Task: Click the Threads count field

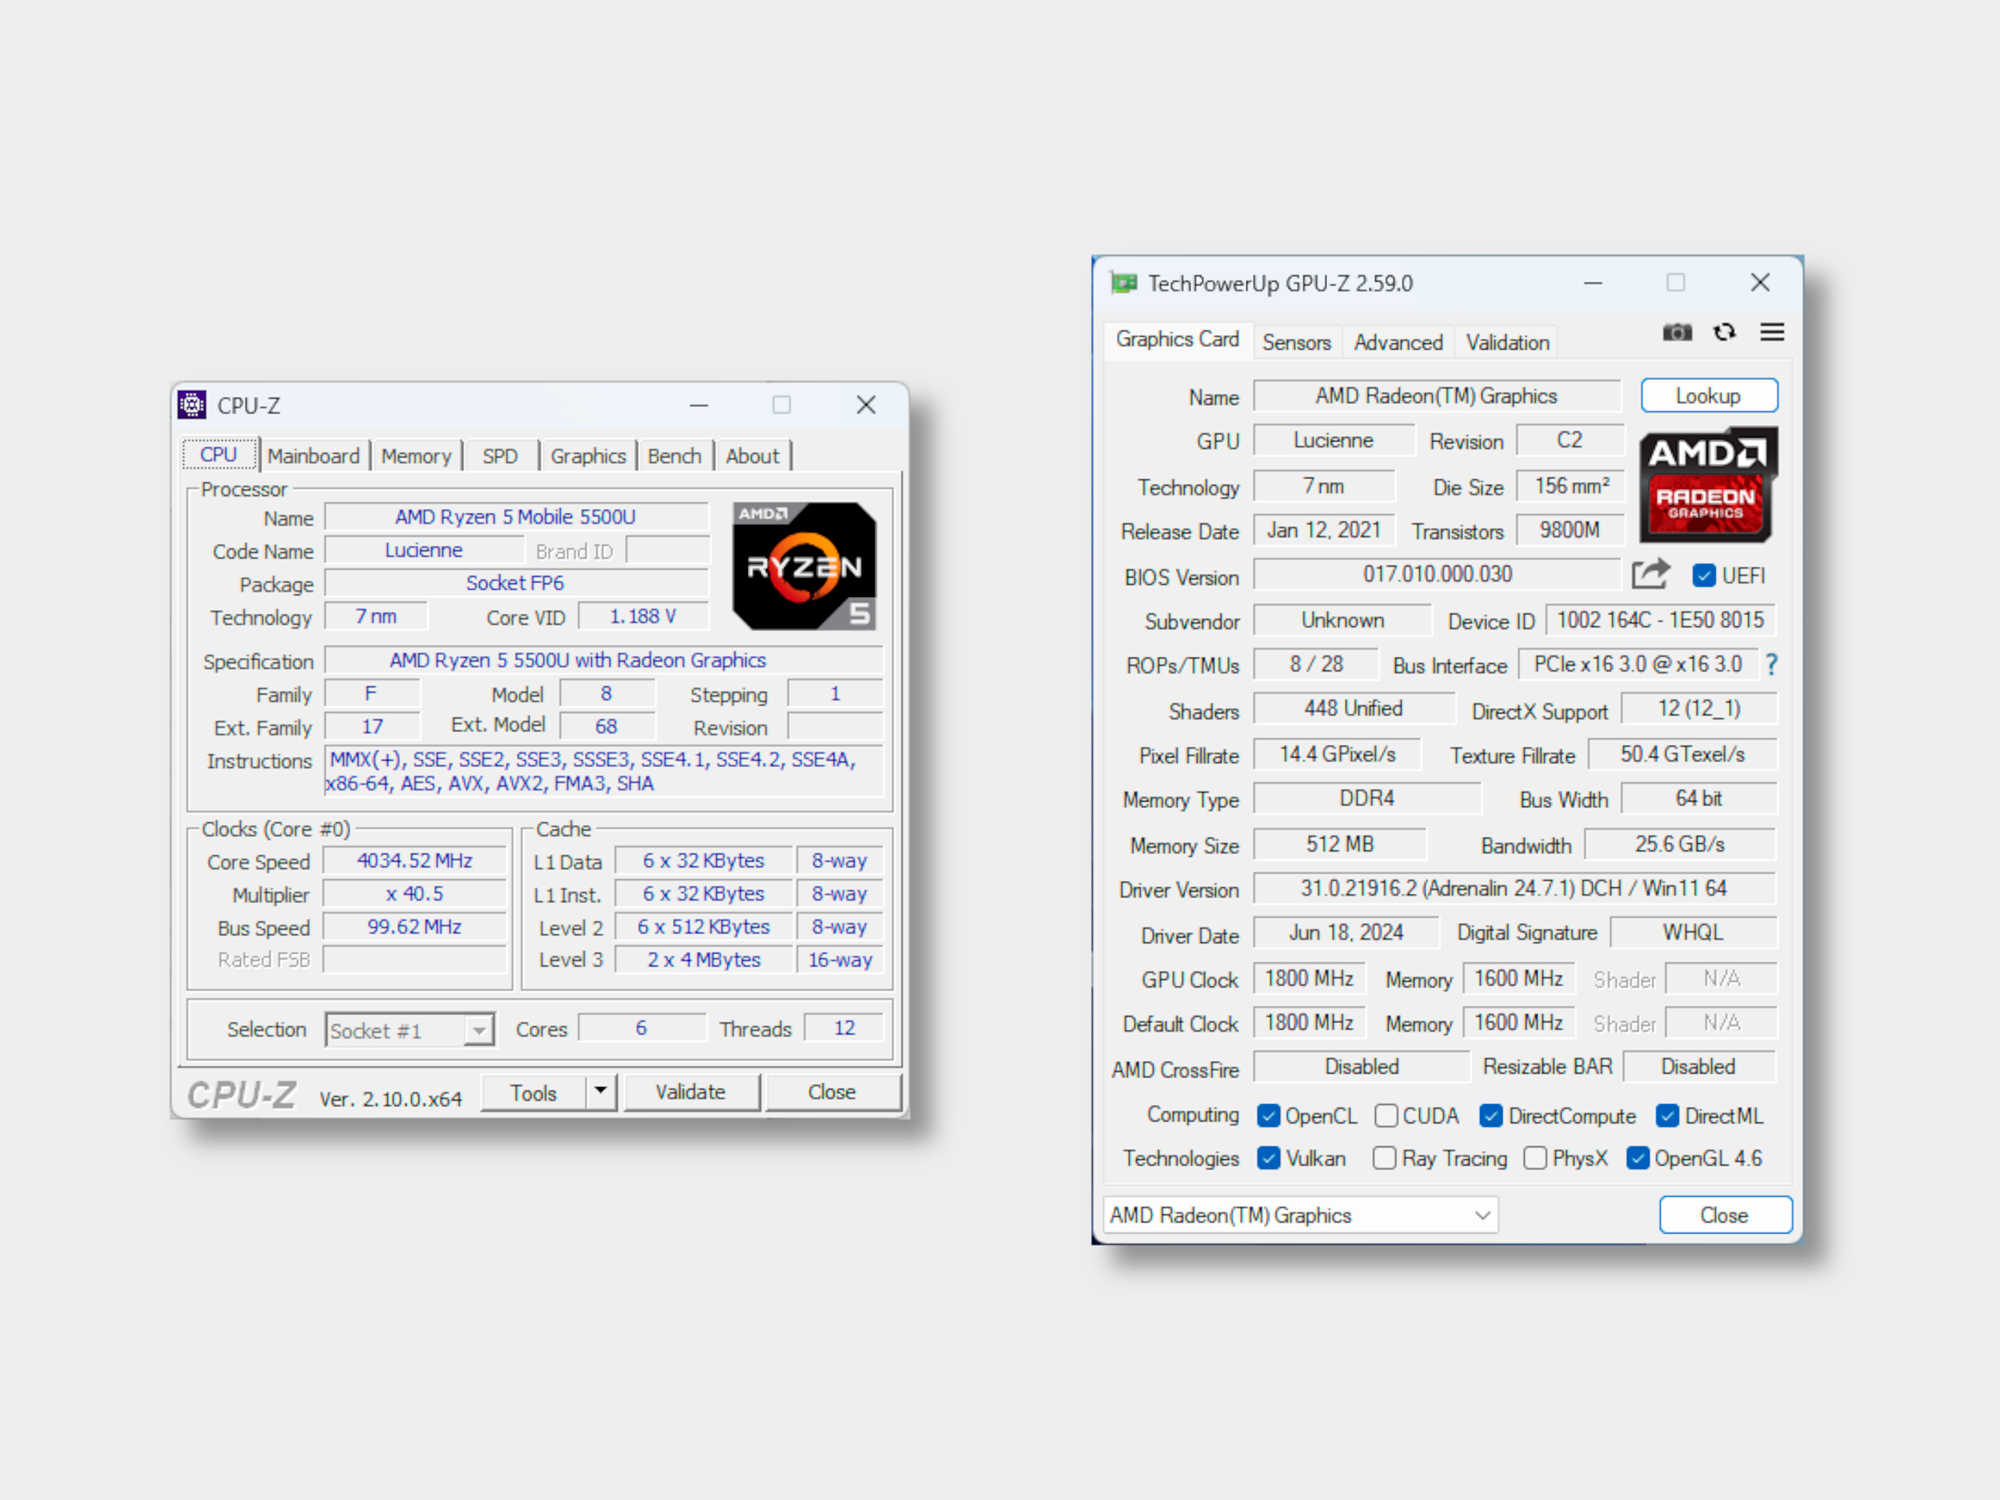Action: 844,1028
